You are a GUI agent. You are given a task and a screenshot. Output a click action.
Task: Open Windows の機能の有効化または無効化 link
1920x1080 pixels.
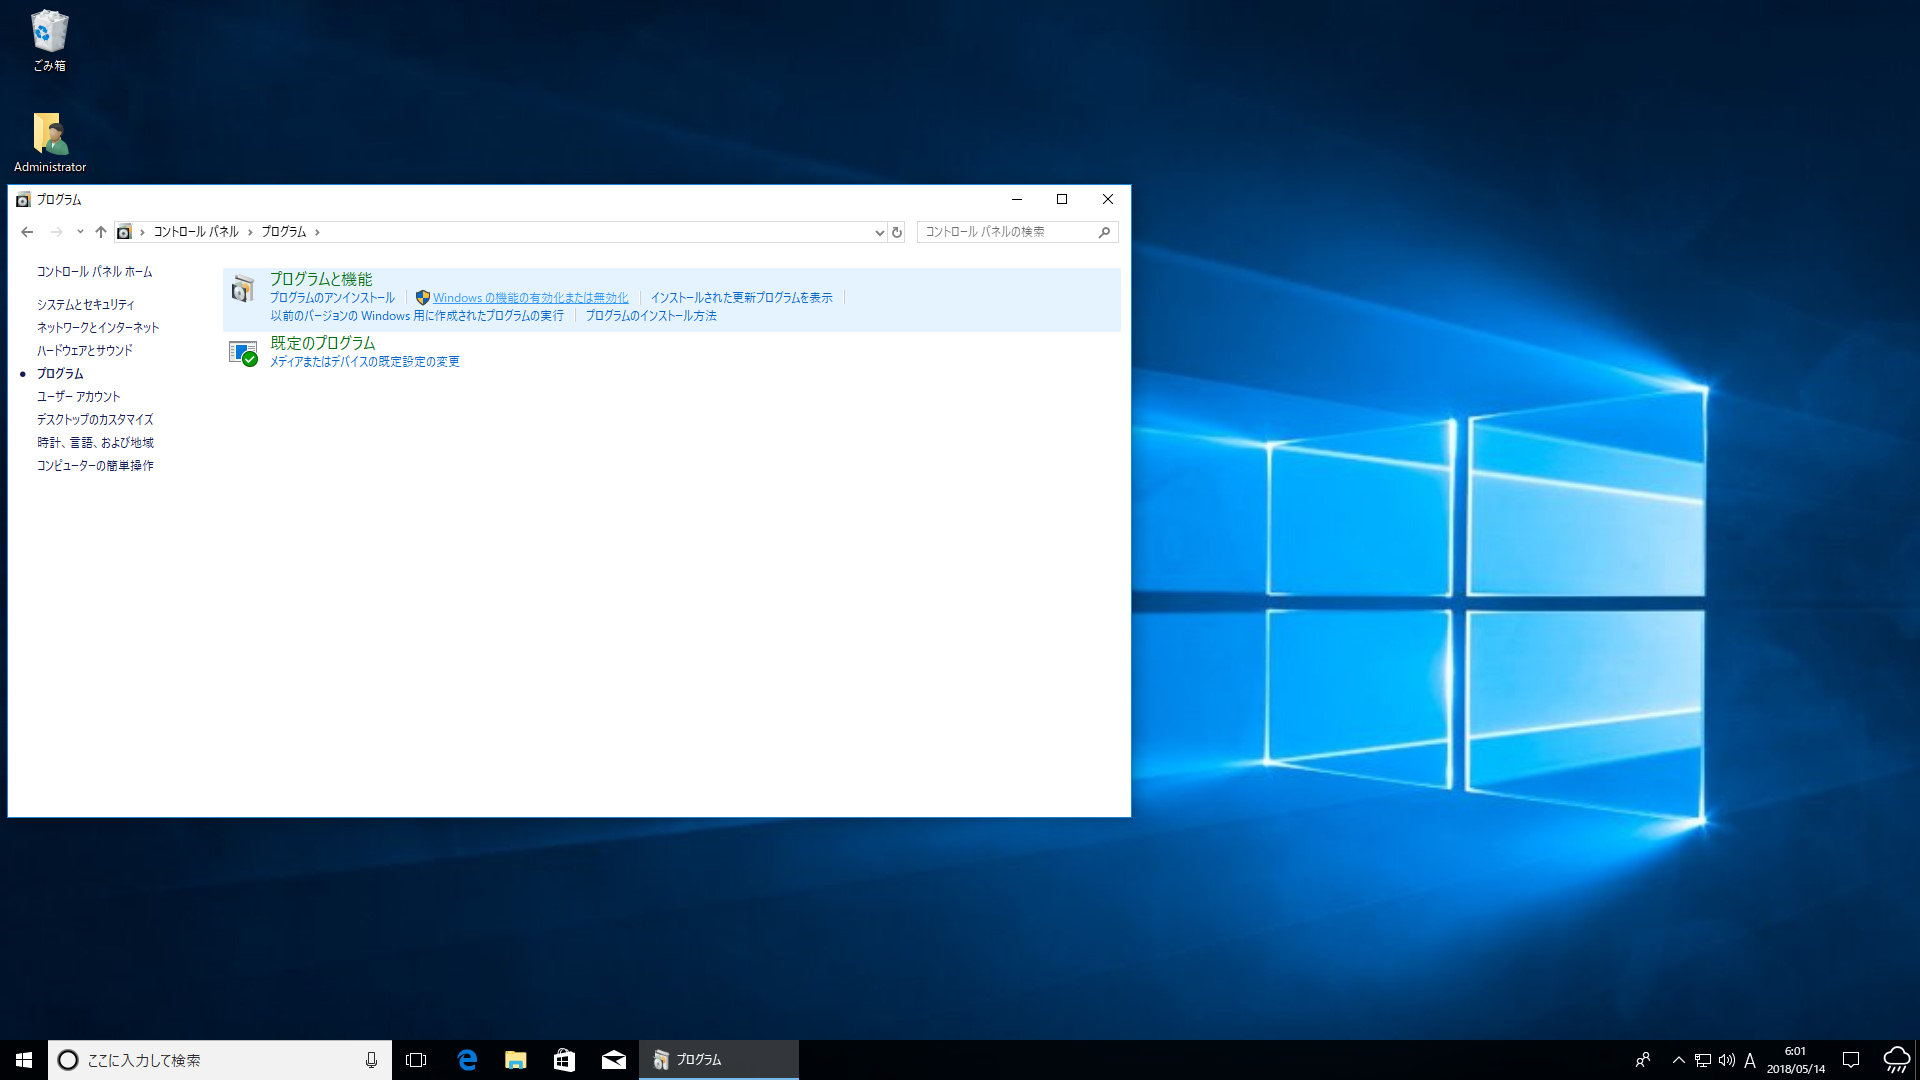point(530,298)
